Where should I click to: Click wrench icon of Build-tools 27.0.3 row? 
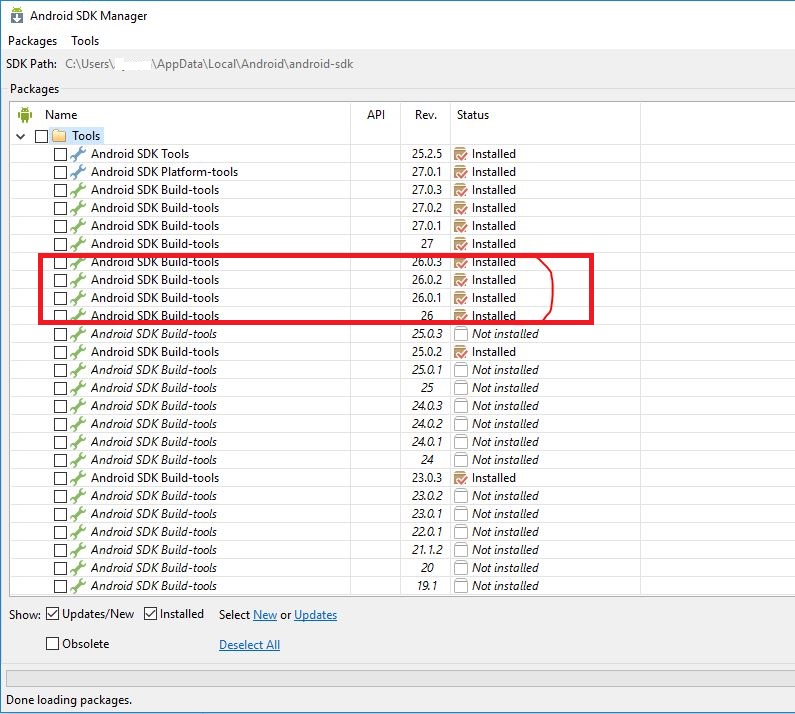(78, 190)
